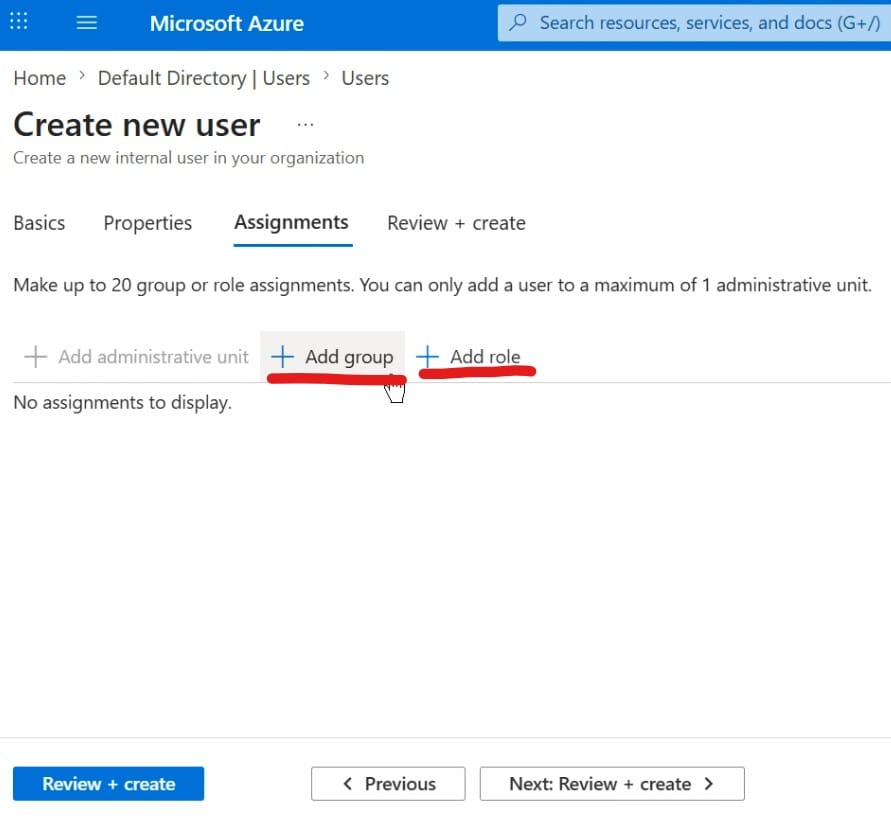Select the Assignments tab

tap(292, 223)
